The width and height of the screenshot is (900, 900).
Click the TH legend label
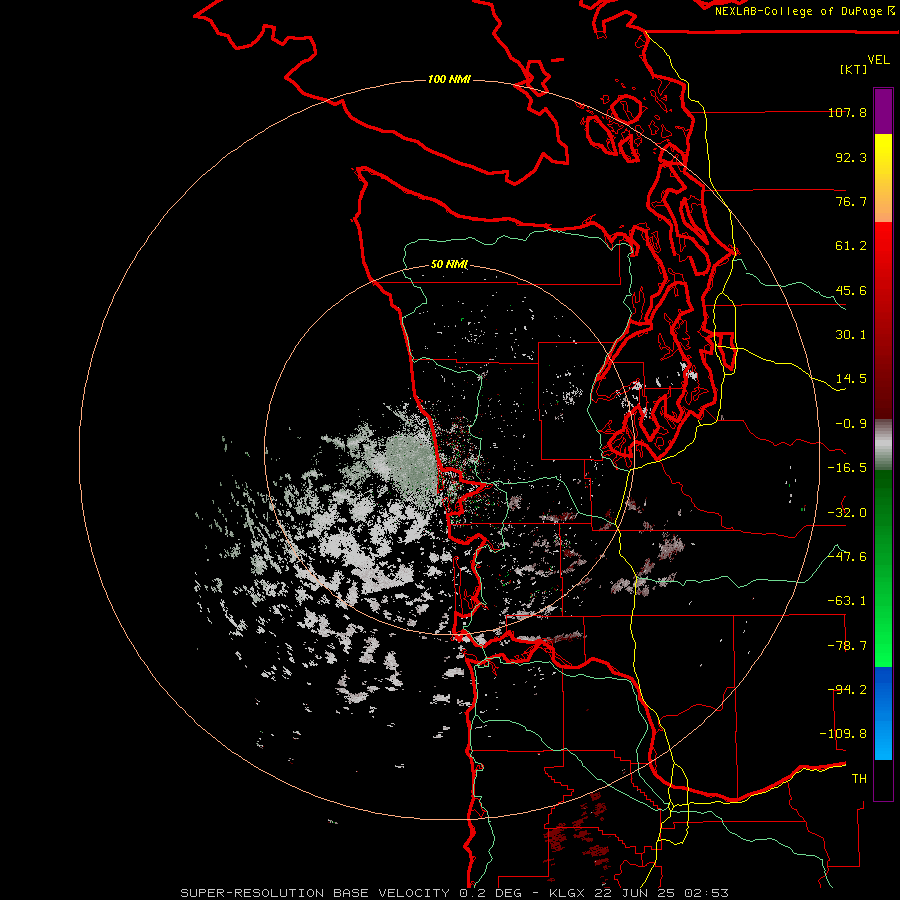pos(859,779)
